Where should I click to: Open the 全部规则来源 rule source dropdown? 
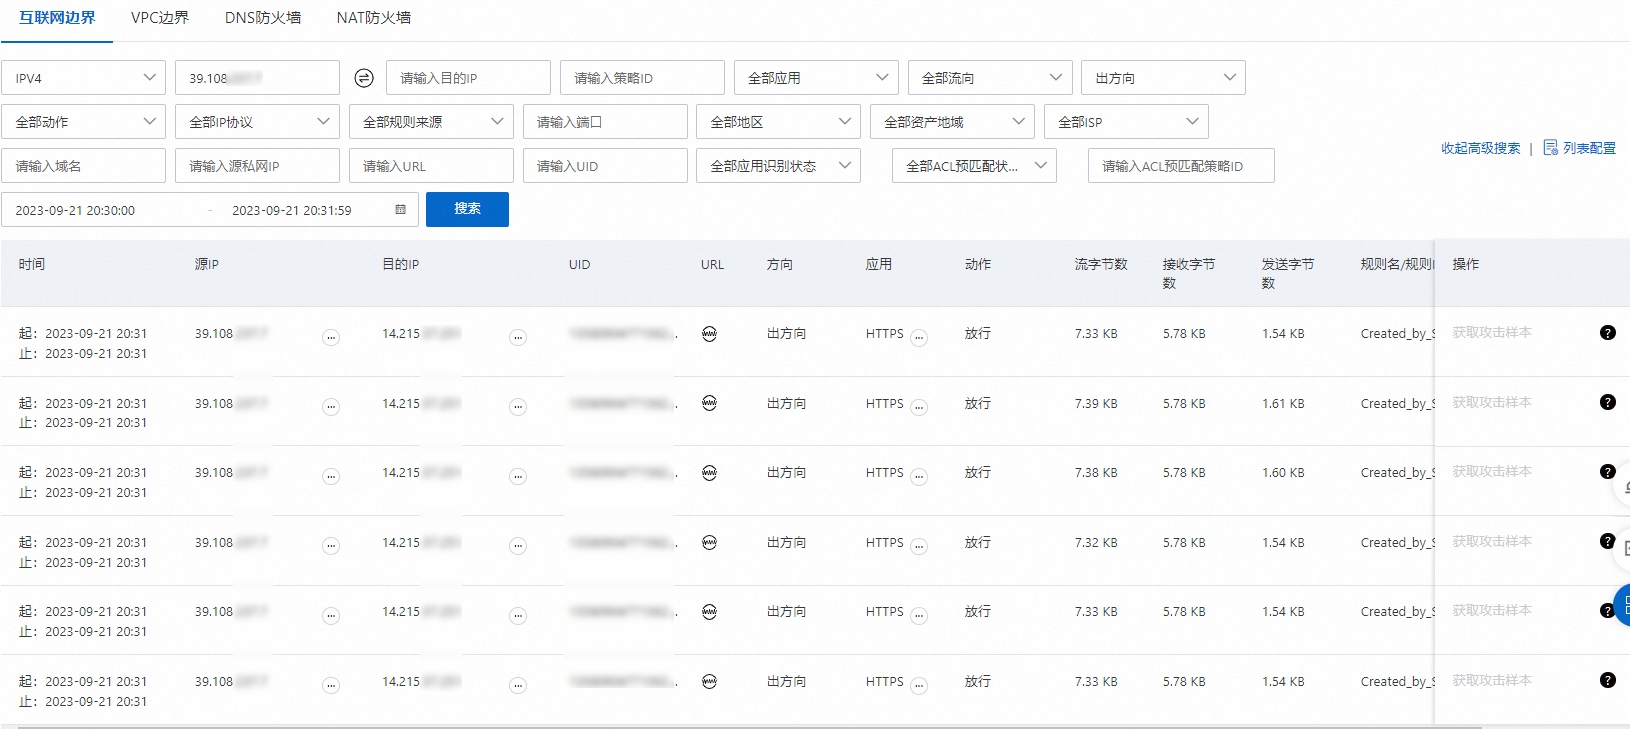[431, 122]
